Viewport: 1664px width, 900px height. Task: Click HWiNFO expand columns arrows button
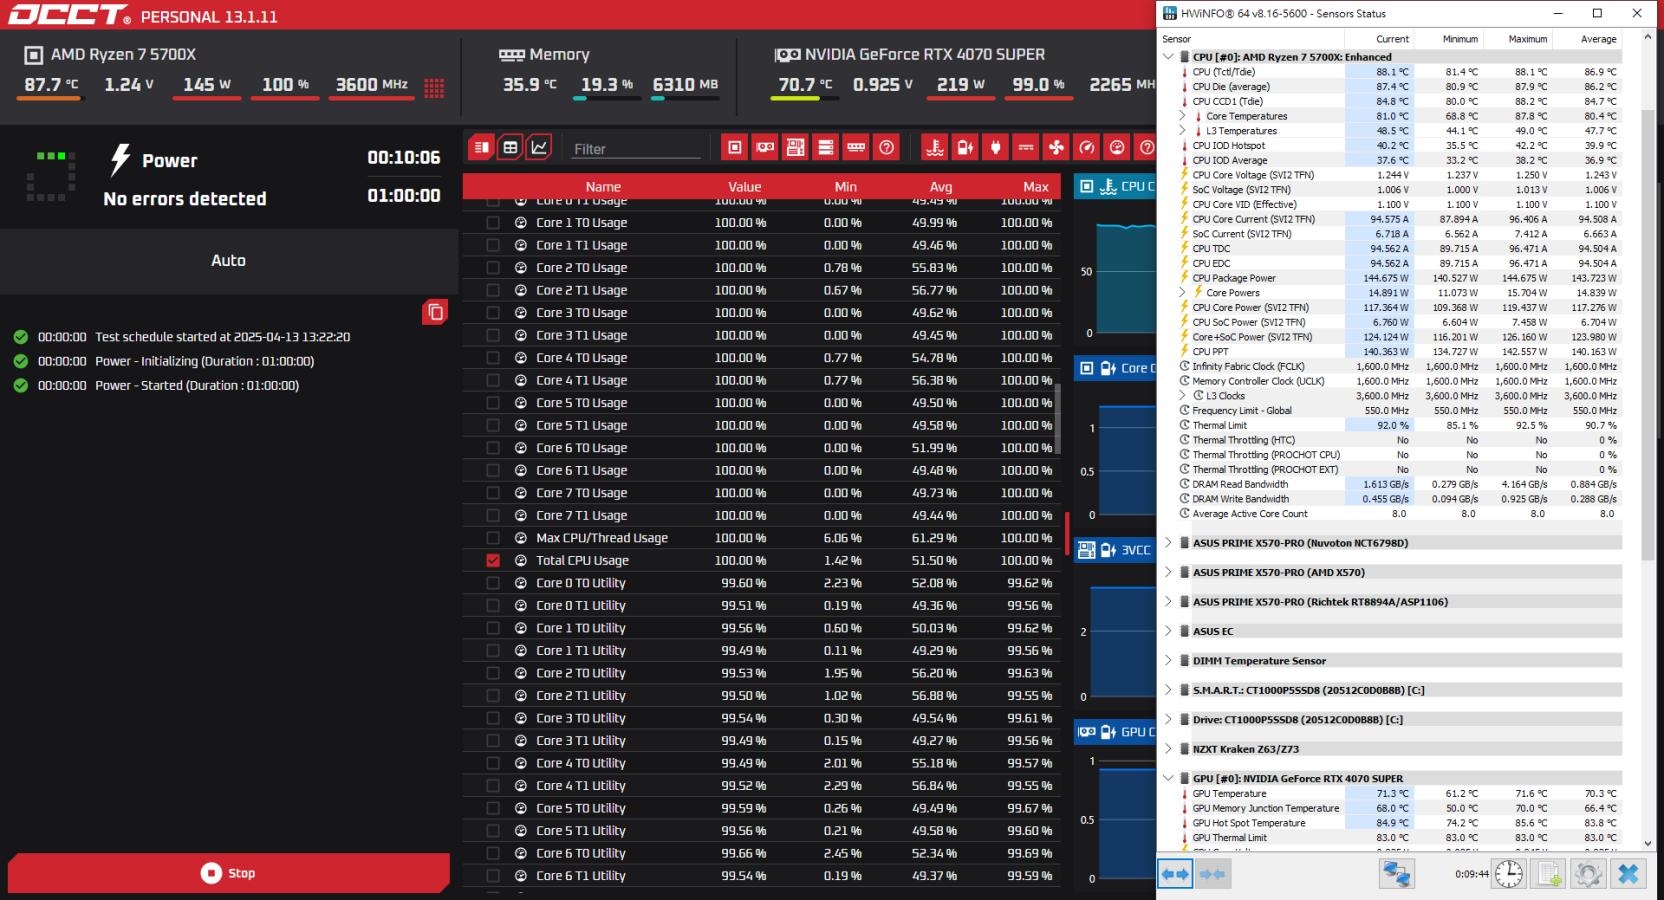point(1175,874)
